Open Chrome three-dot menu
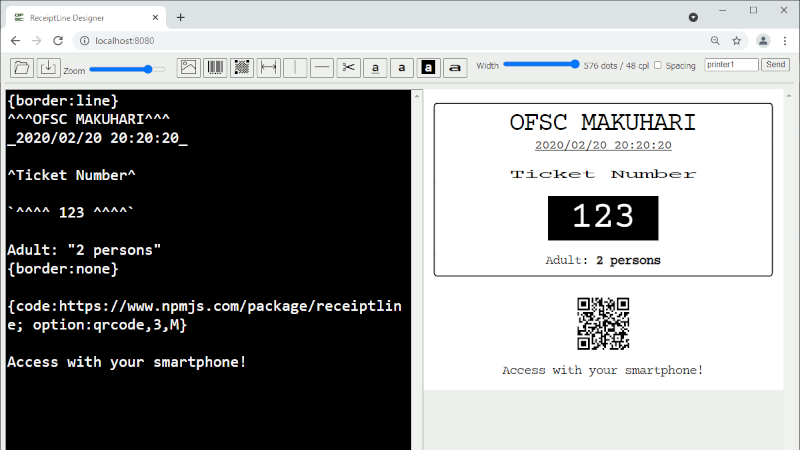The width and height of the screenshot is (800, 450). point(785,41)
